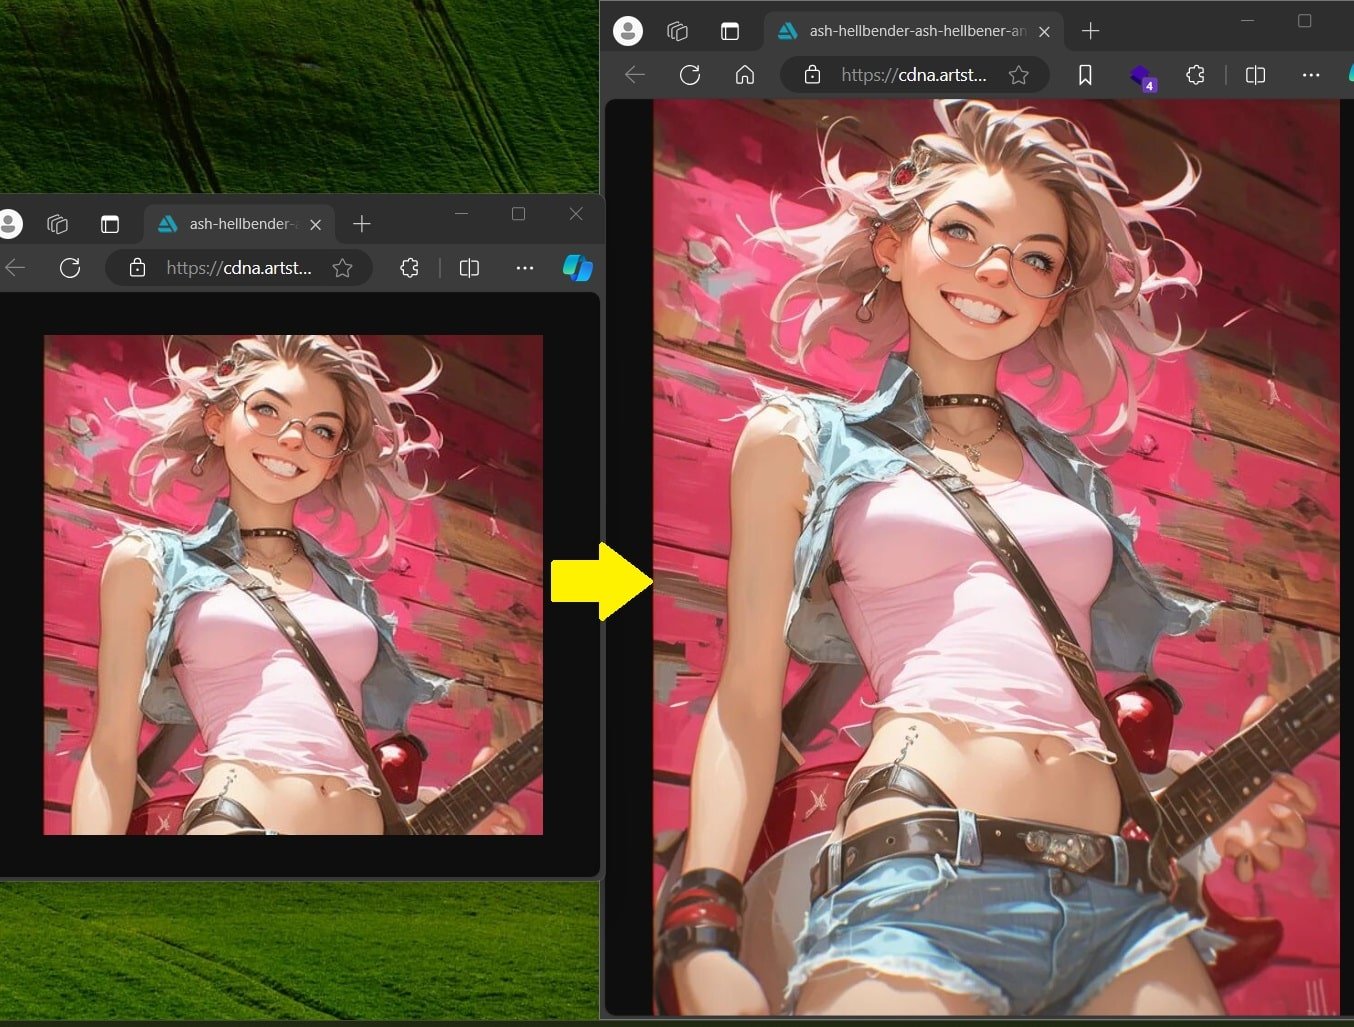Open tab actions menu in right window

coord(730,31)
